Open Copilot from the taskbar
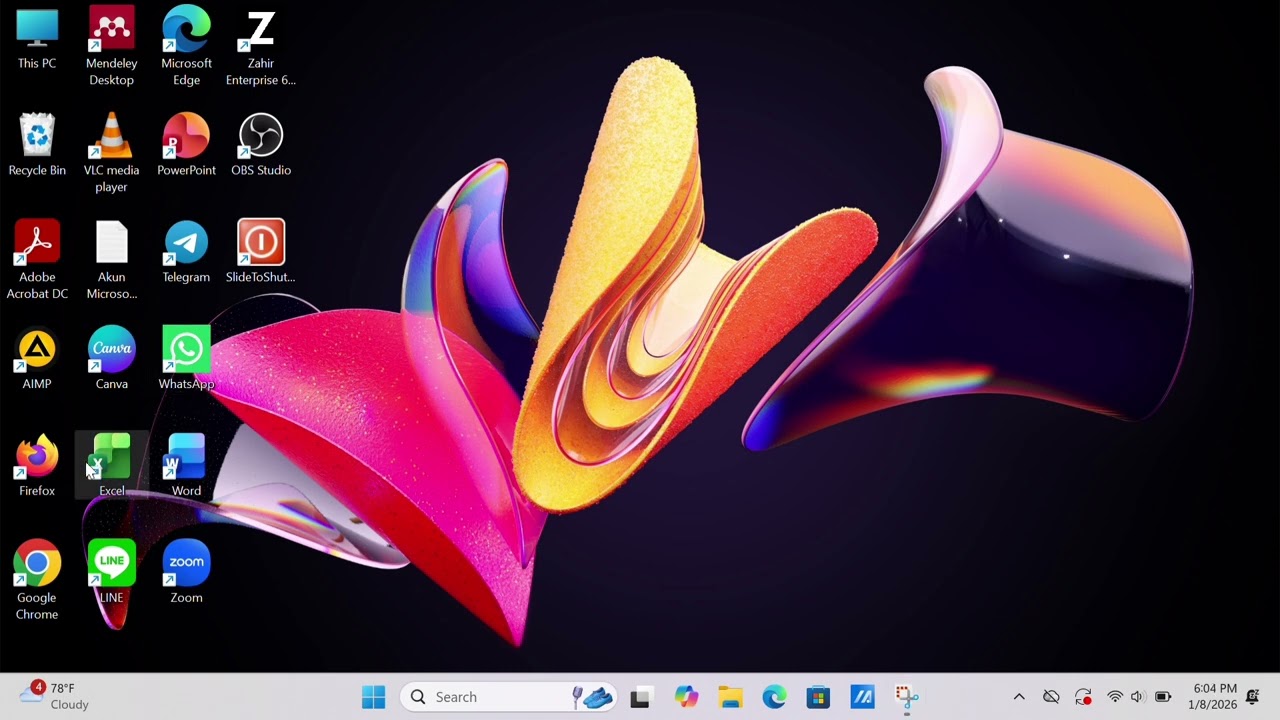Screen dimensions: 1280x720 [686, 697]
